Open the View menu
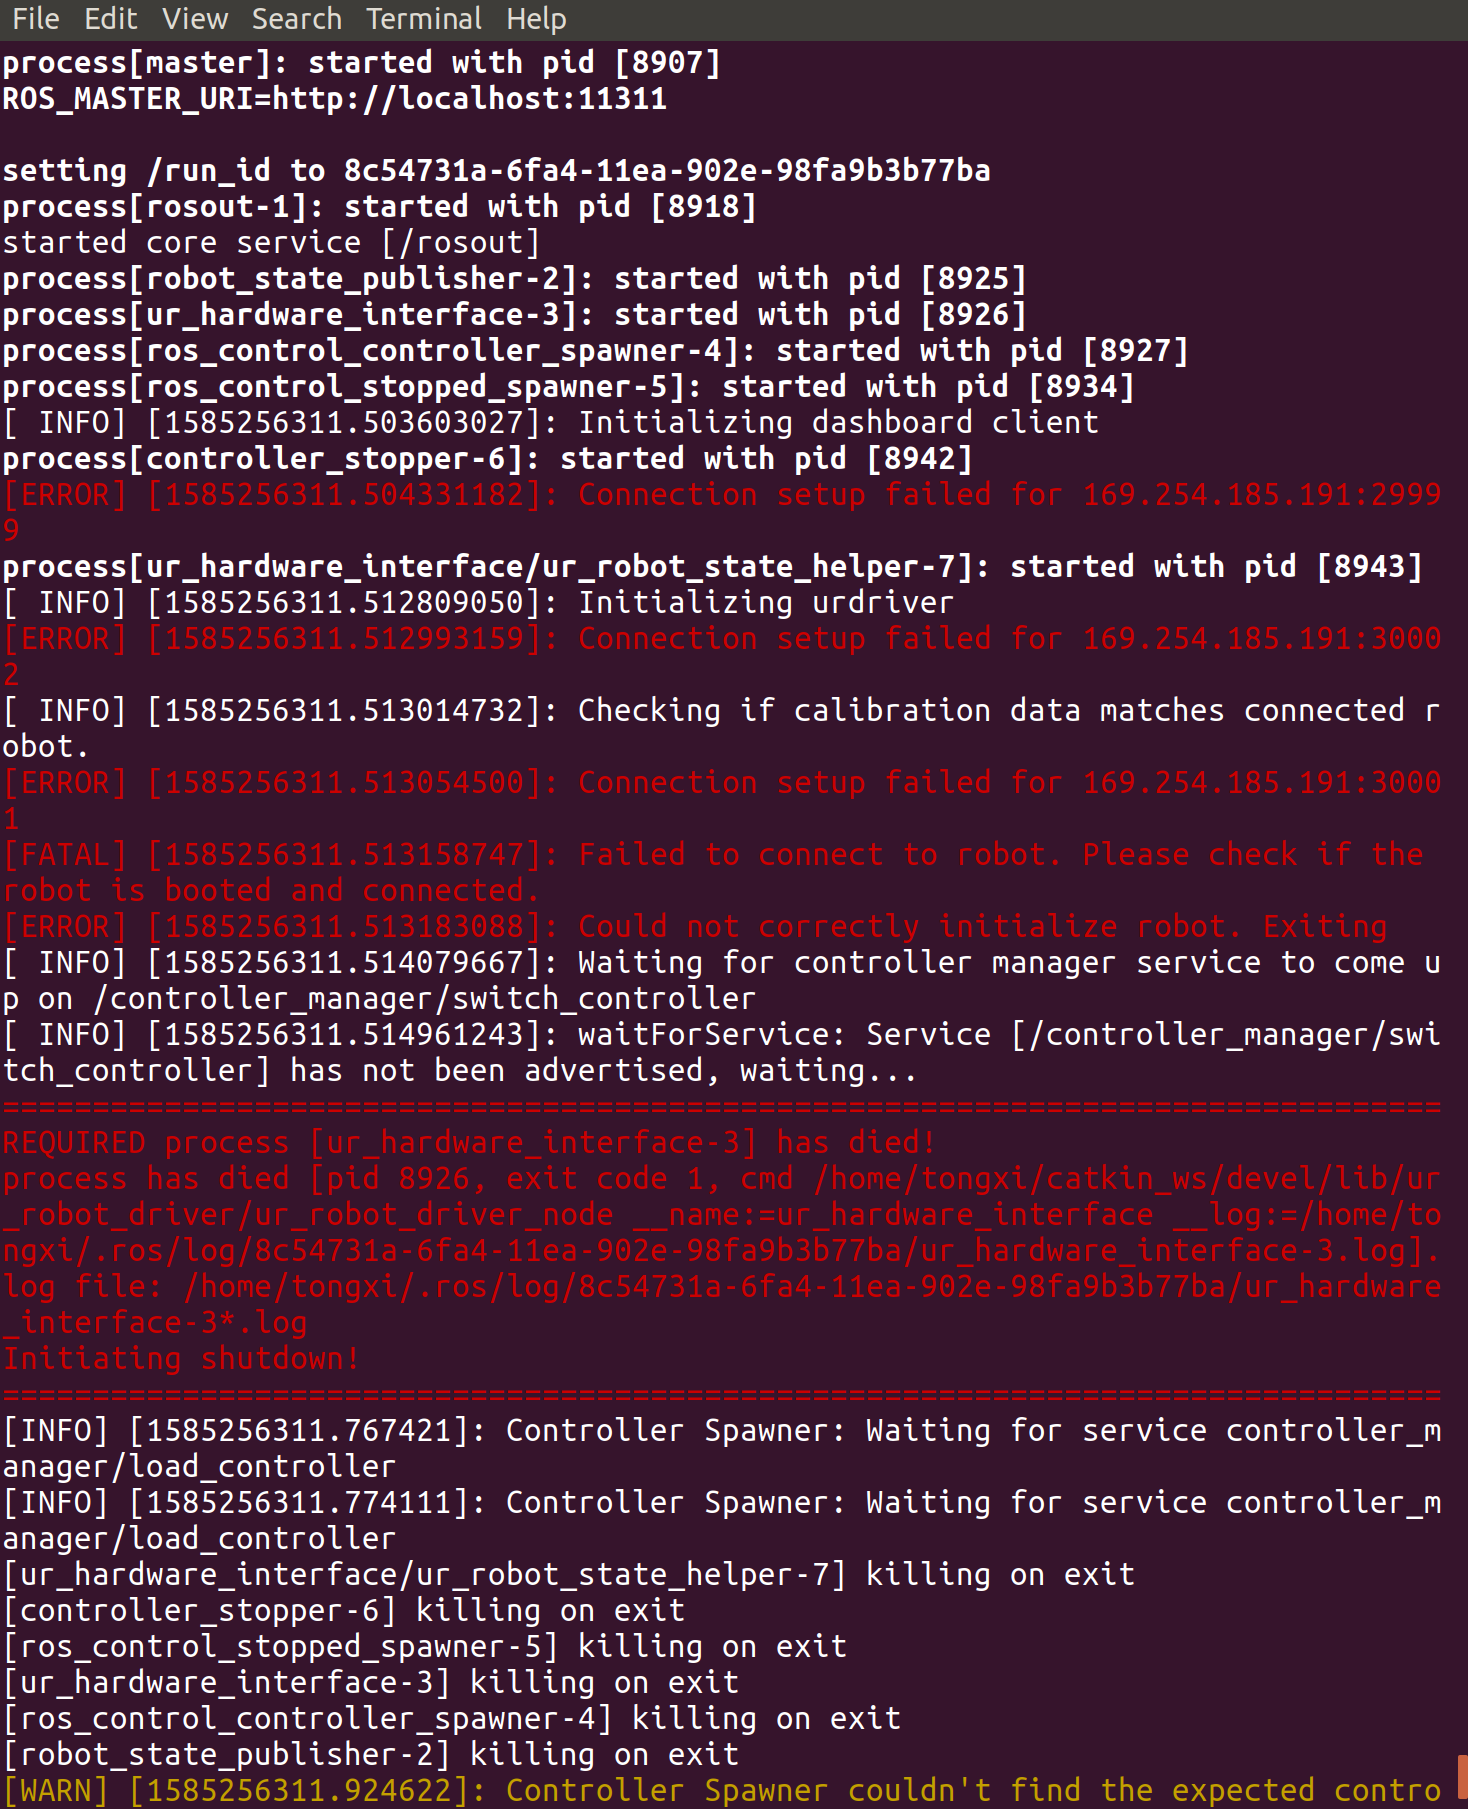 point(195,19)
